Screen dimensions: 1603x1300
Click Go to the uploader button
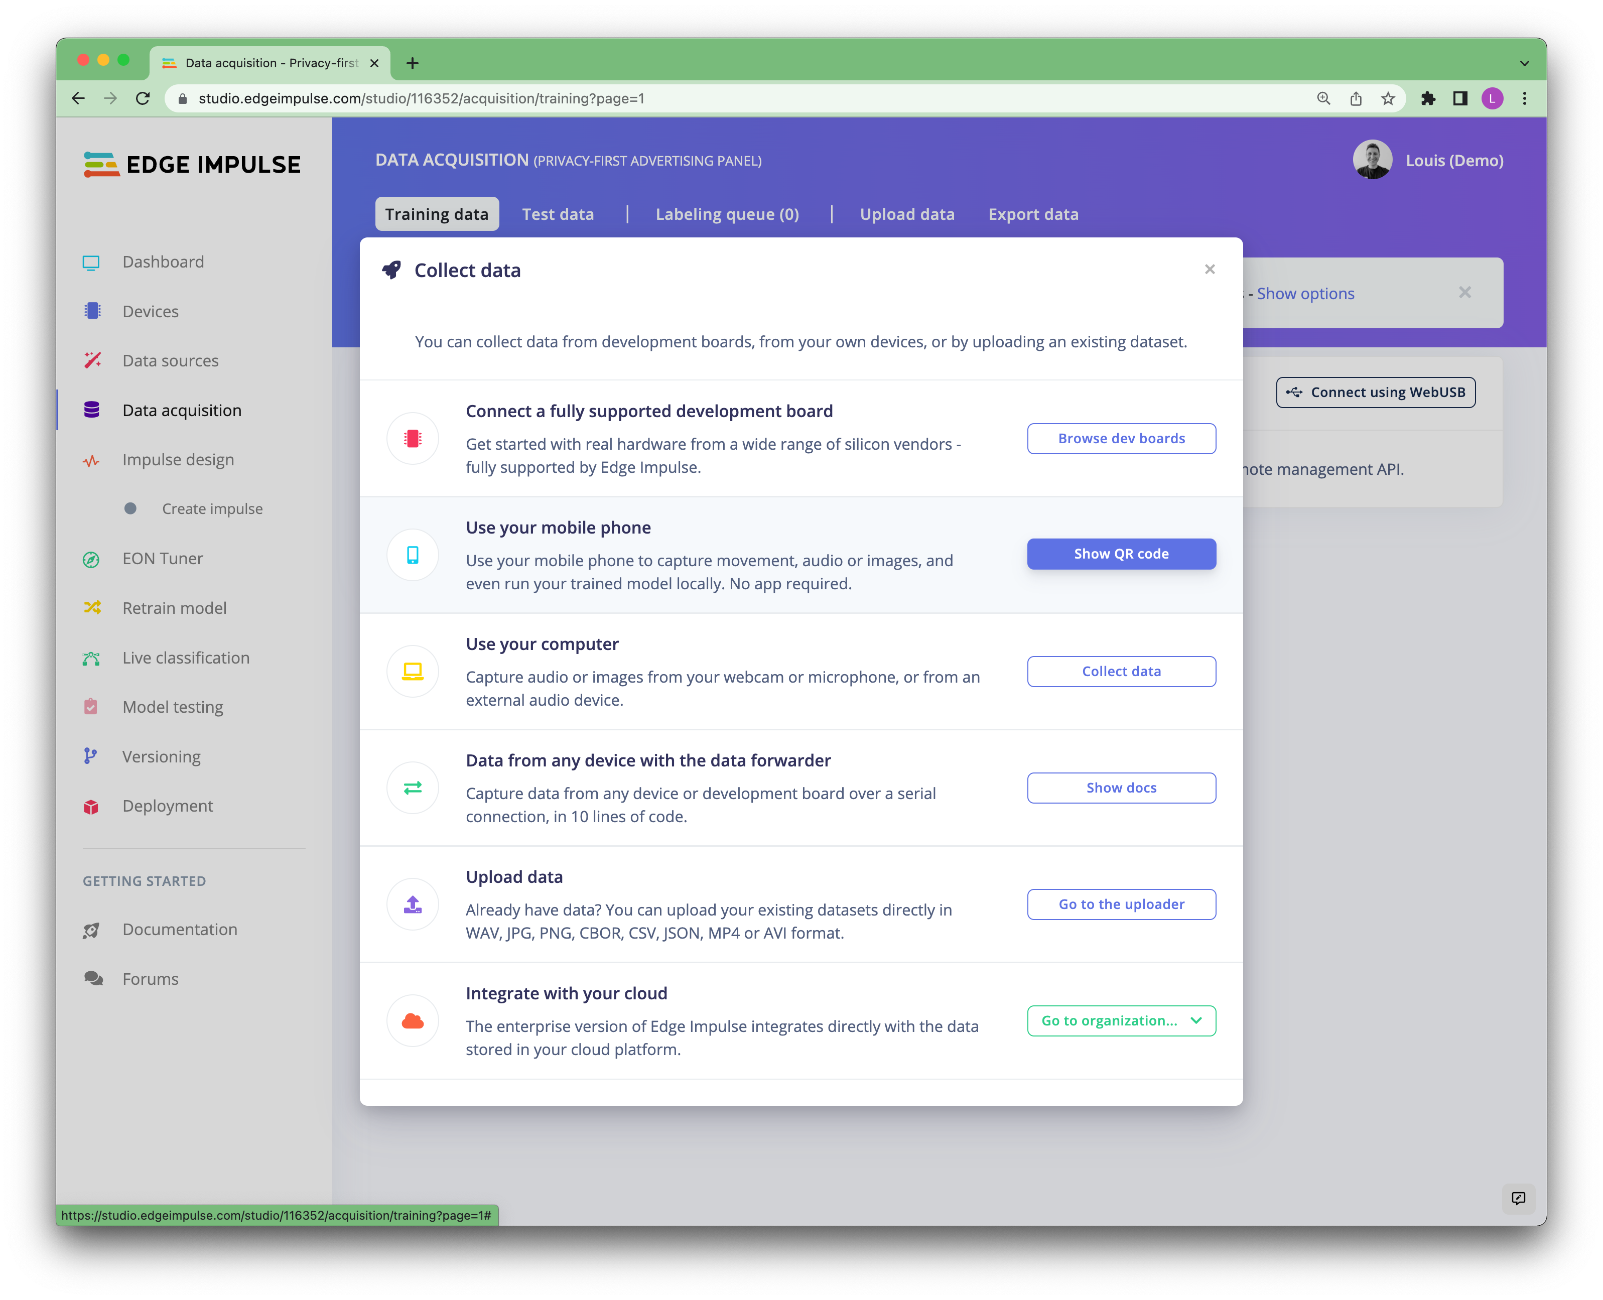1121,904
